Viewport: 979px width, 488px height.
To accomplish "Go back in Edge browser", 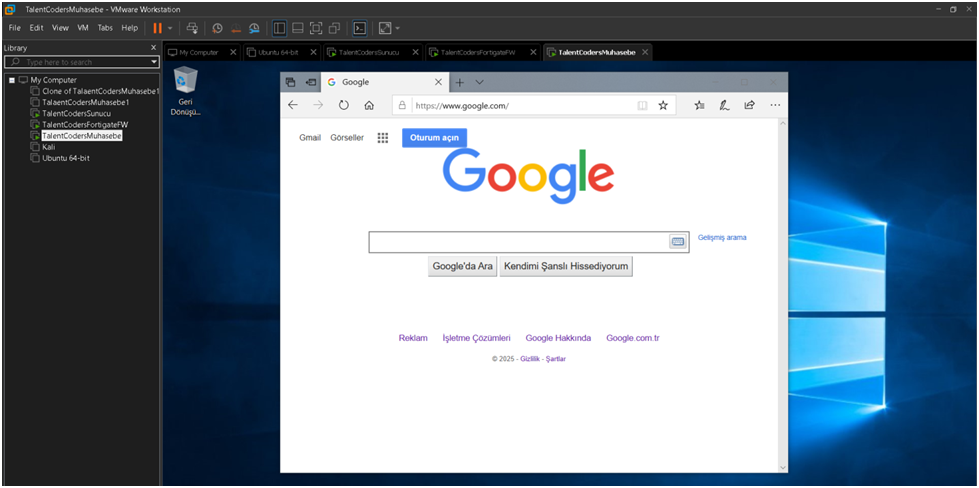I will coord(293,105).
